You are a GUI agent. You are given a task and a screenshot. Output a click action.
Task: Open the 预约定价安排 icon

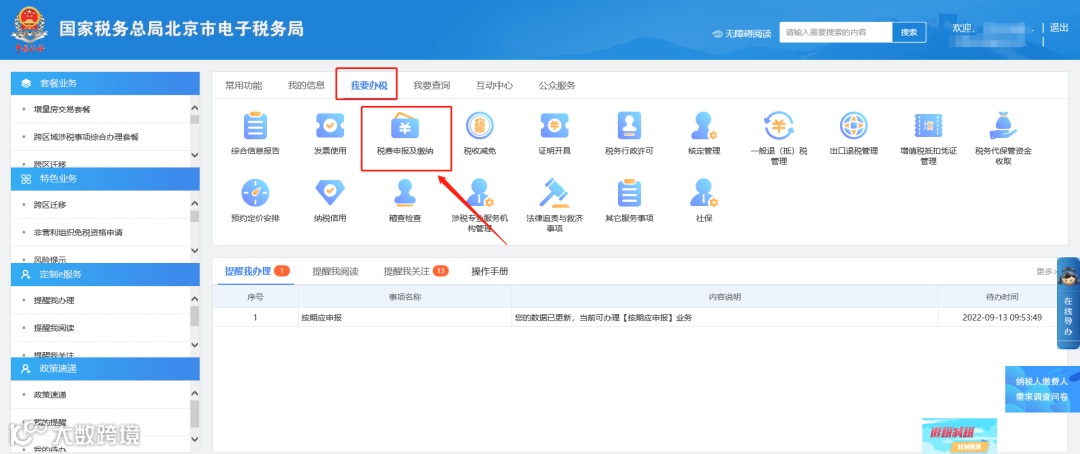256,194
